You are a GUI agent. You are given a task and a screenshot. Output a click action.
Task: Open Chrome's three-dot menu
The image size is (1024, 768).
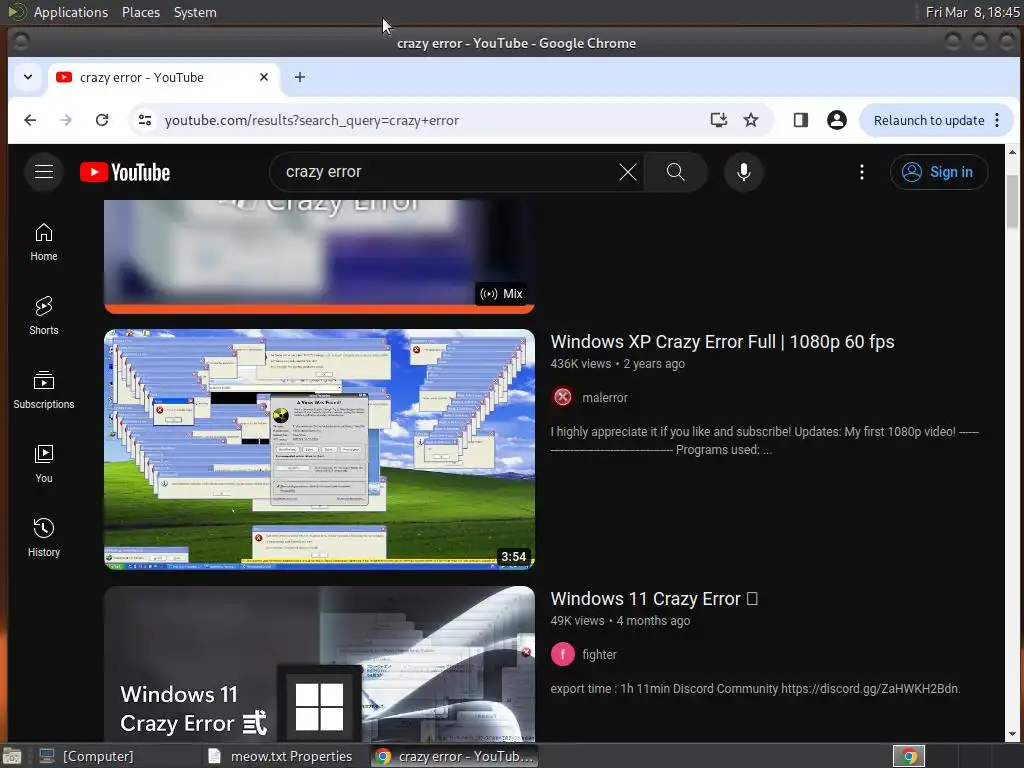tap(997, 120)
